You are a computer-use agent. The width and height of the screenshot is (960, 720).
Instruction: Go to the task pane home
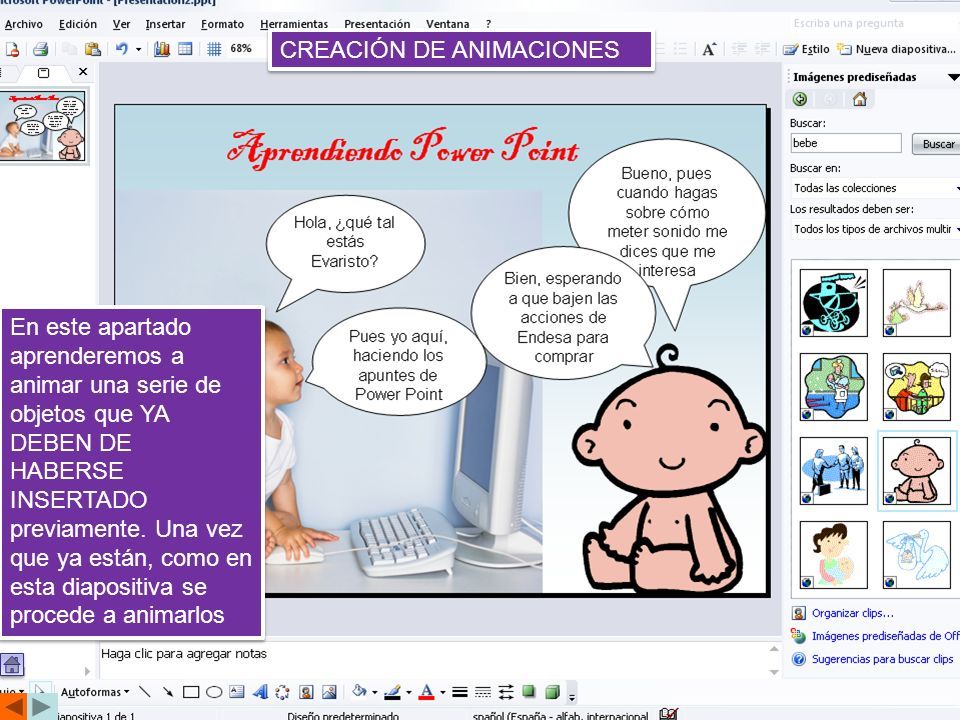[860, 99]
